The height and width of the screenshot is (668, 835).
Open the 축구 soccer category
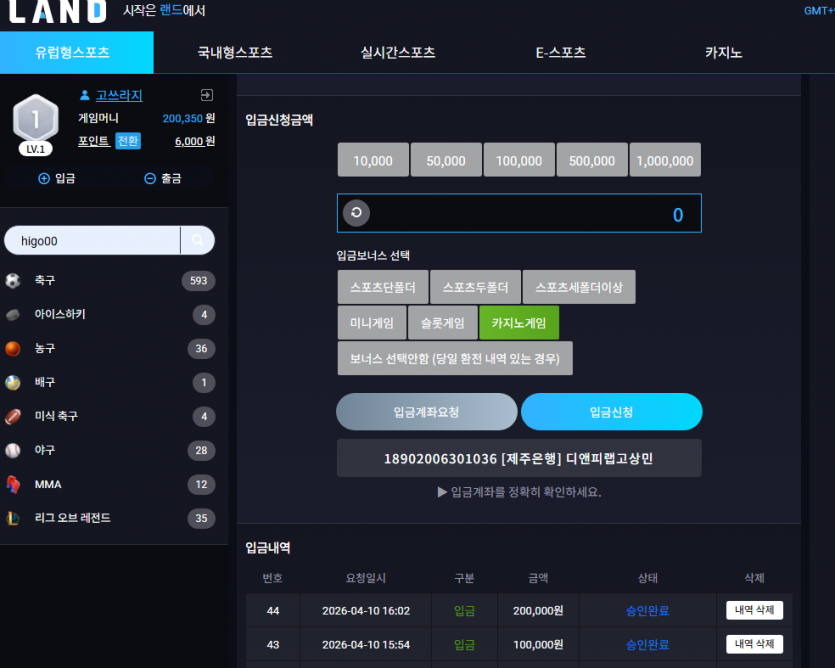point(110,280)
